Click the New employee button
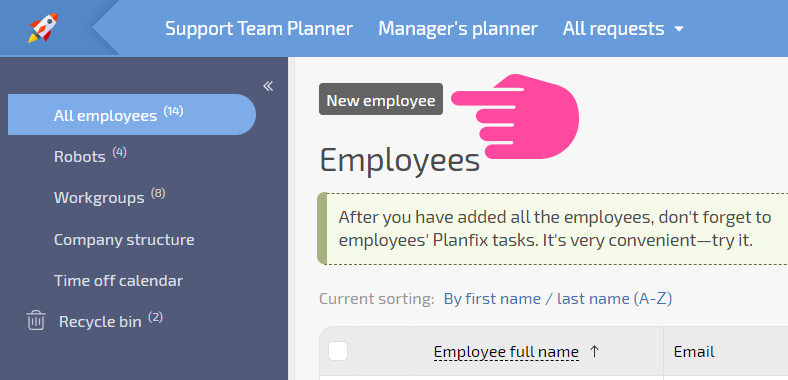The image size is (788, 380). point(381,99)
